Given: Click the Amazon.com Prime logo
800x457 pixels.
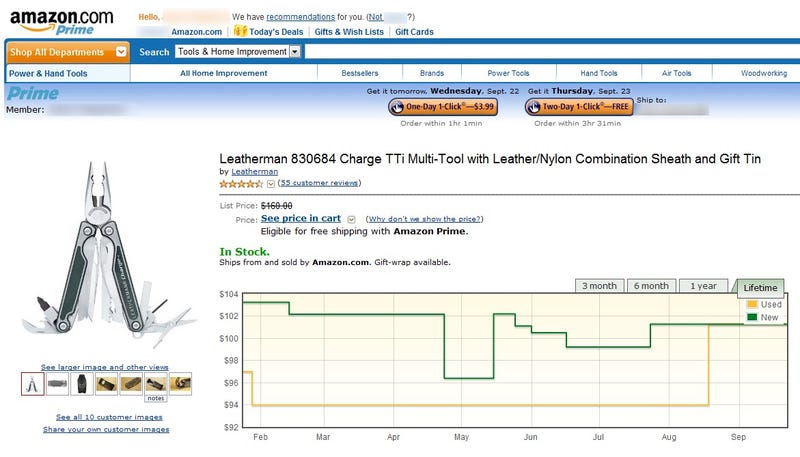Looking at the screenshot, I should 61,23.
